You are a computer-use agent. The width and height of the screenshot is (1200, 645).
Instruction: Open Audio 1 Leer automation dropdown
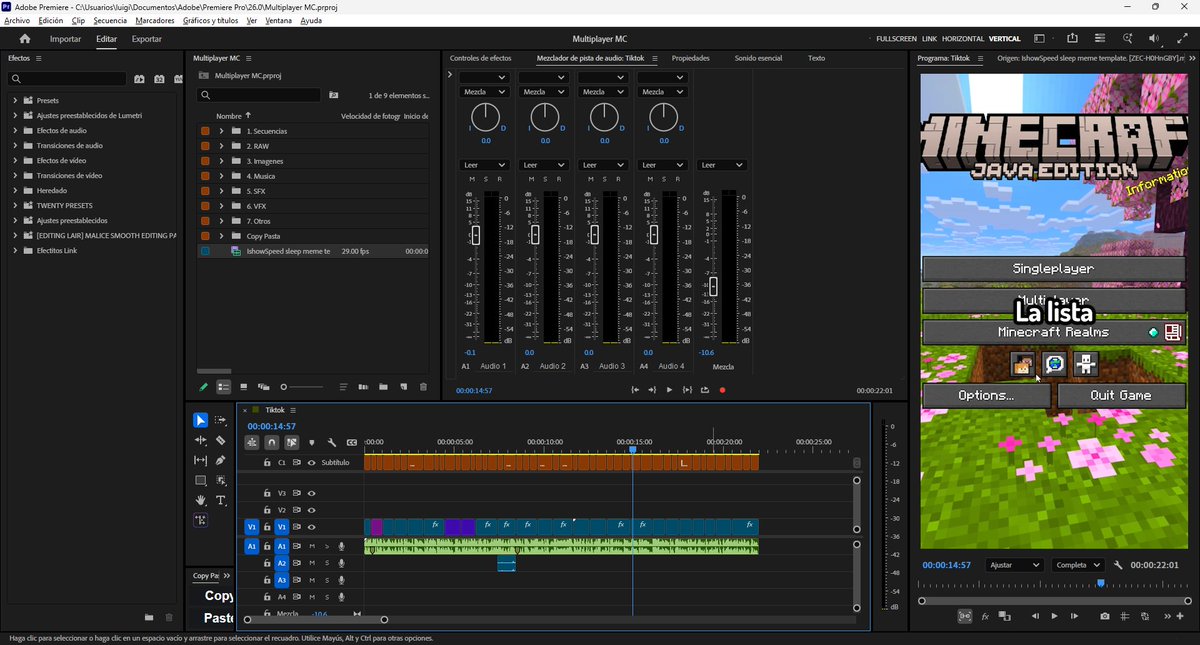[485, 165]
